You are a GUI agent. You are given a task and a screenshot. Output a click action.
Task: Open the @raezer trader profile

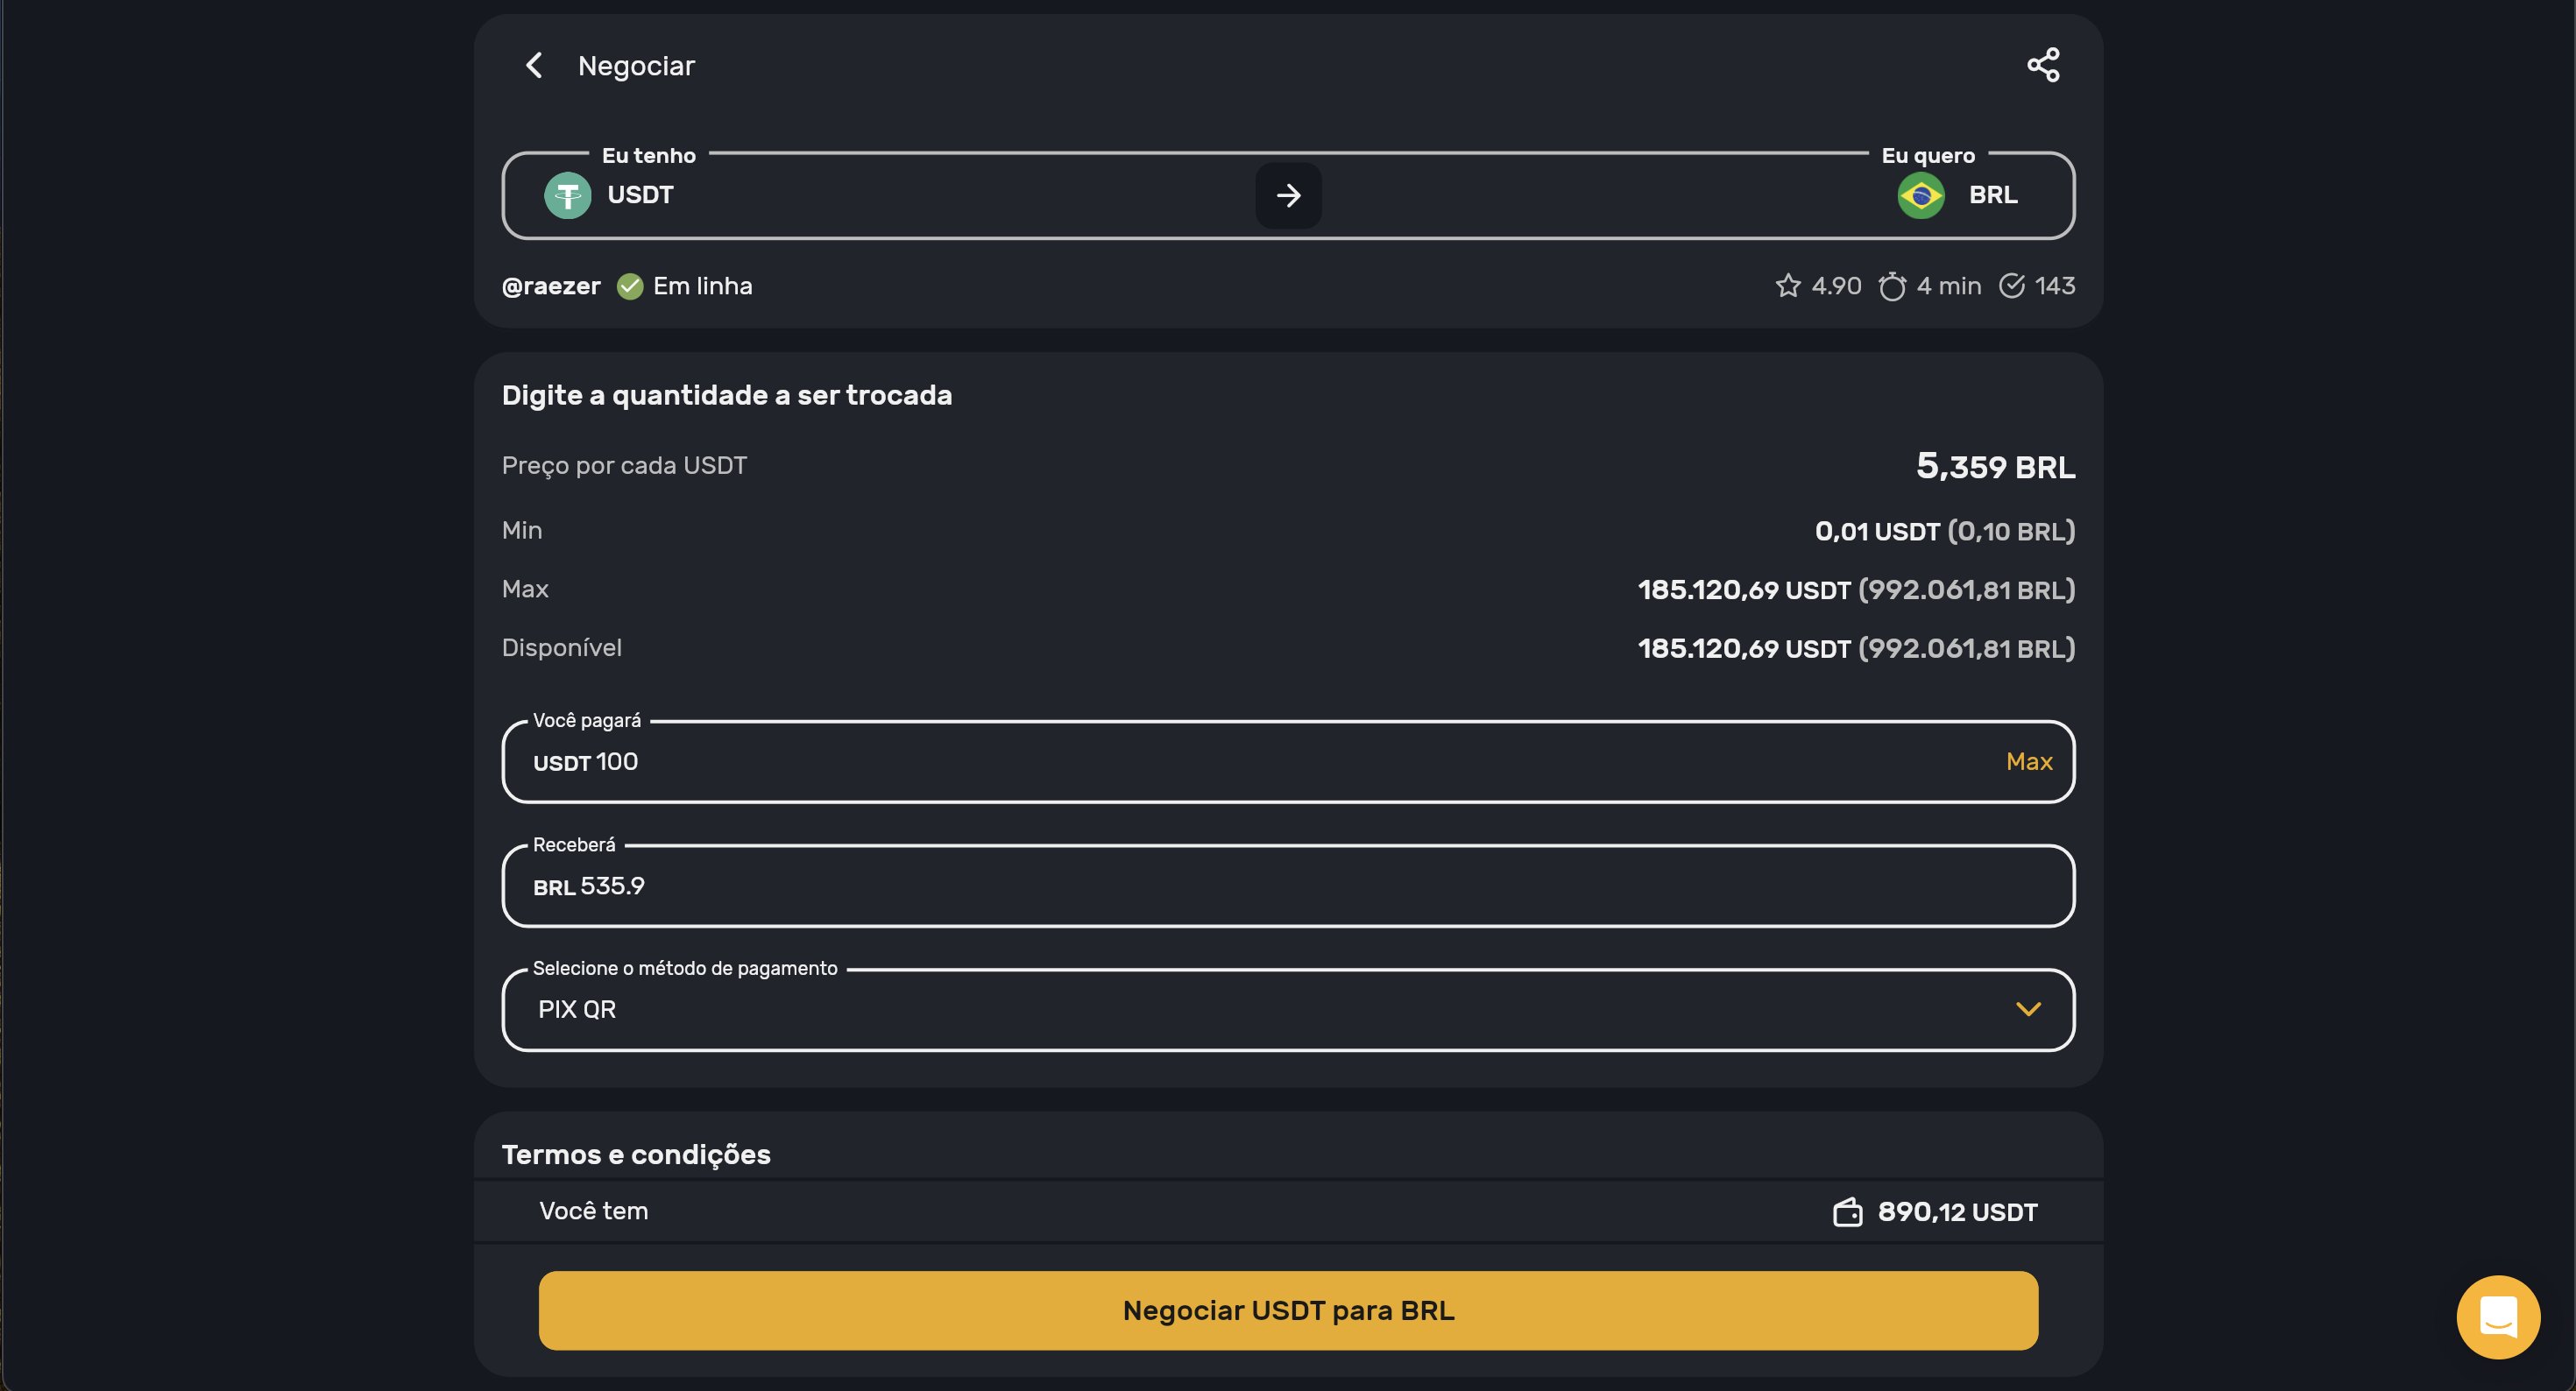551,287
